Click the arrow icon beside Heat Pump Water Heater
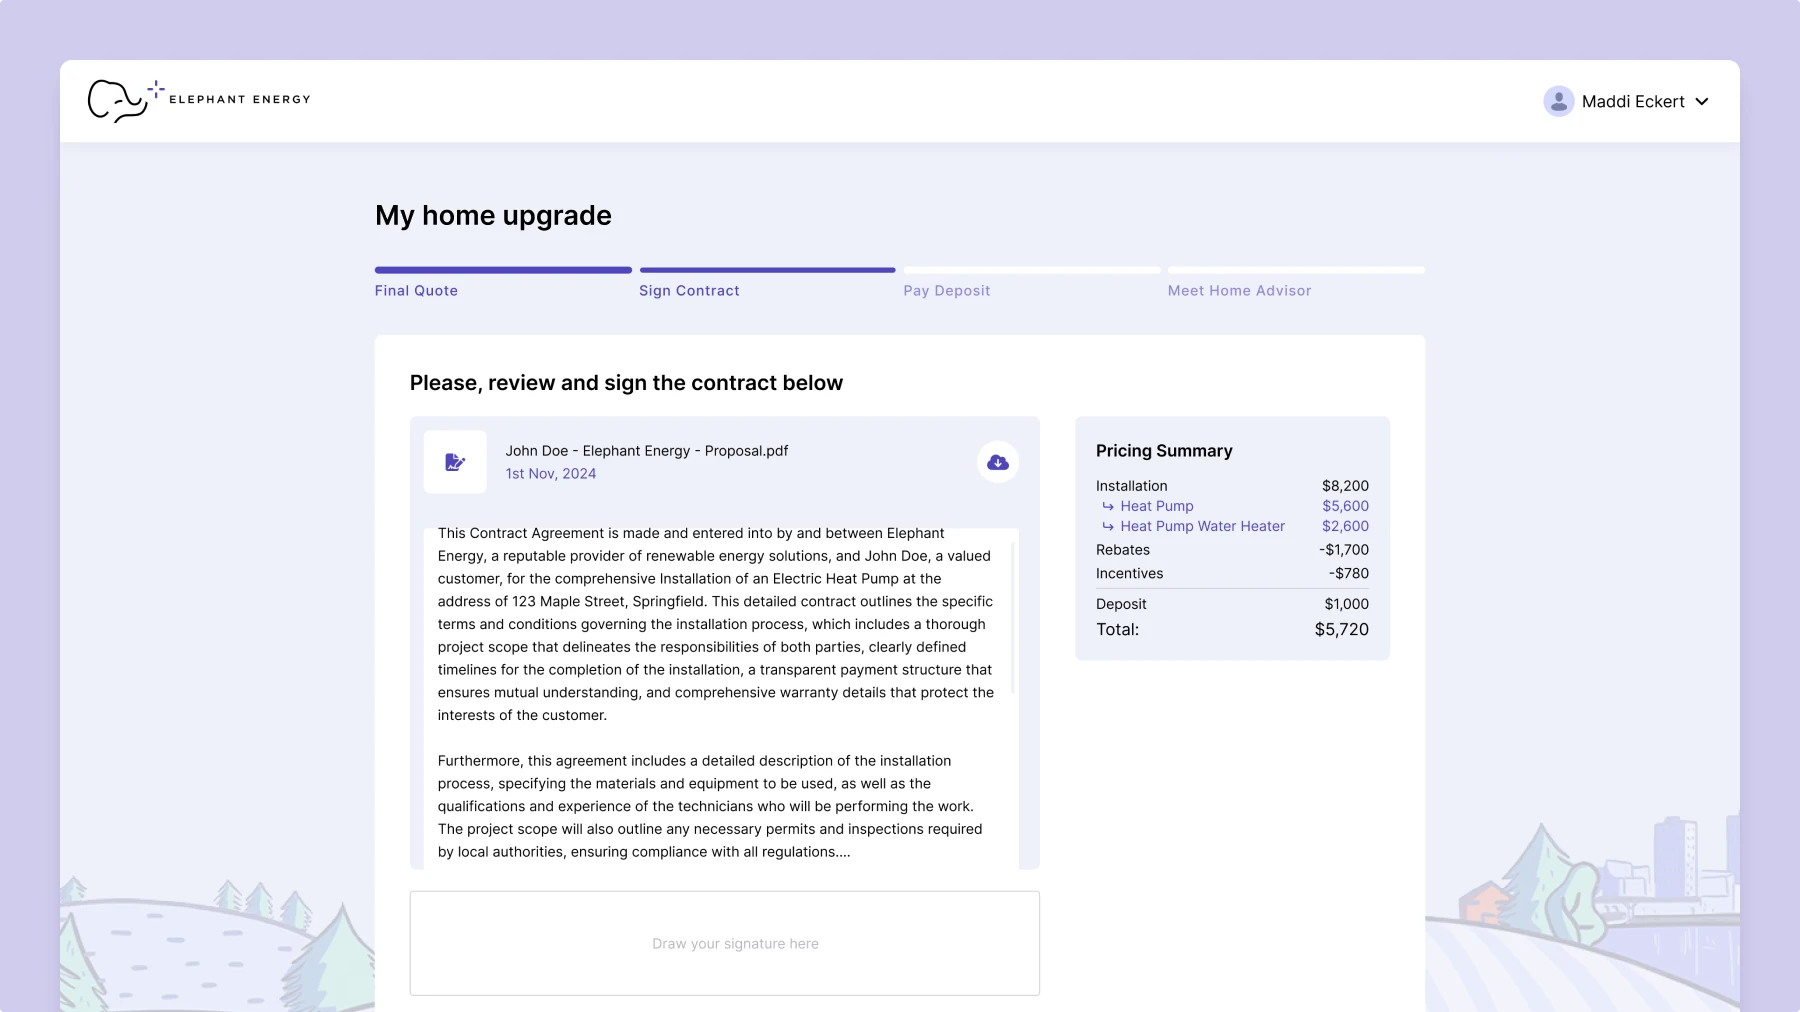 coord(1108,526)
